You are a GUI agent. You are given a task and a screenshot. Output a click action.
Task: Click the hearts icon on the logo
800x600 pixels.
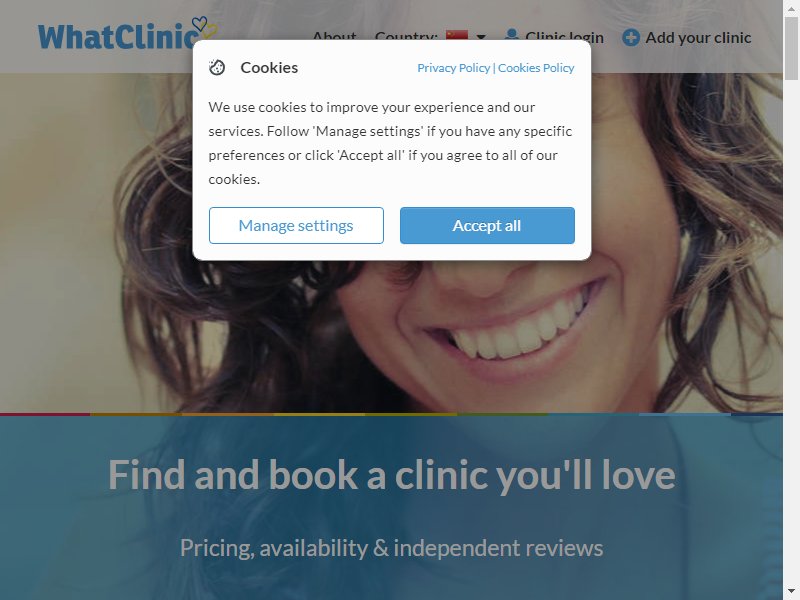click(x=205, y=27)
